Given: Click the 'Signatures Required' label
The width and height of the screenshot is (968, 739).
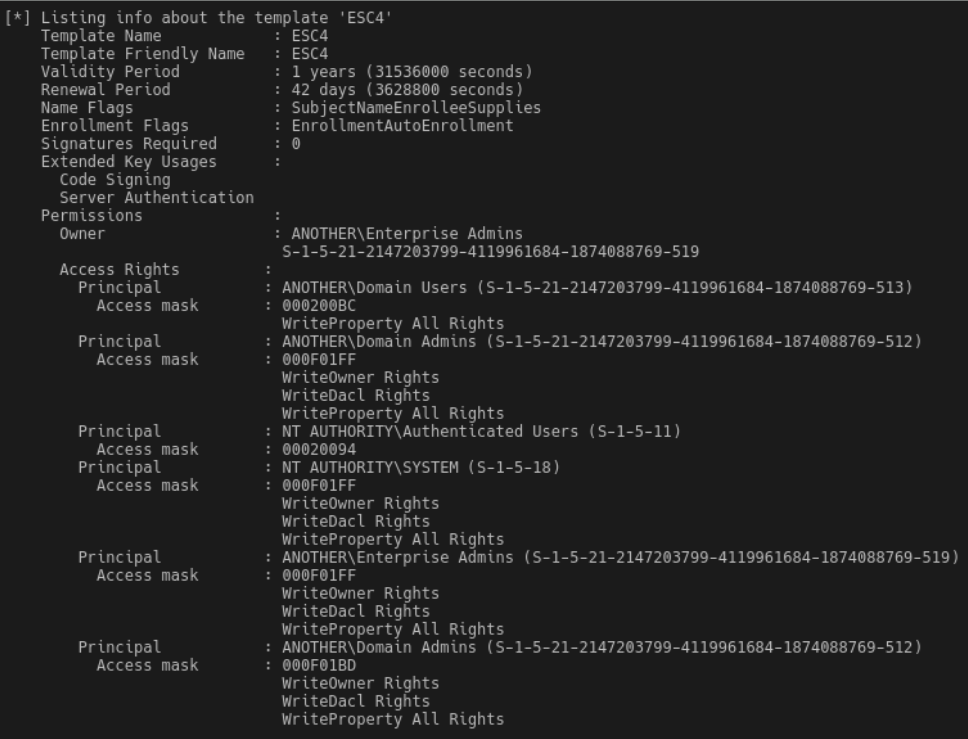Looking at the screenshot, I should 129,144.
